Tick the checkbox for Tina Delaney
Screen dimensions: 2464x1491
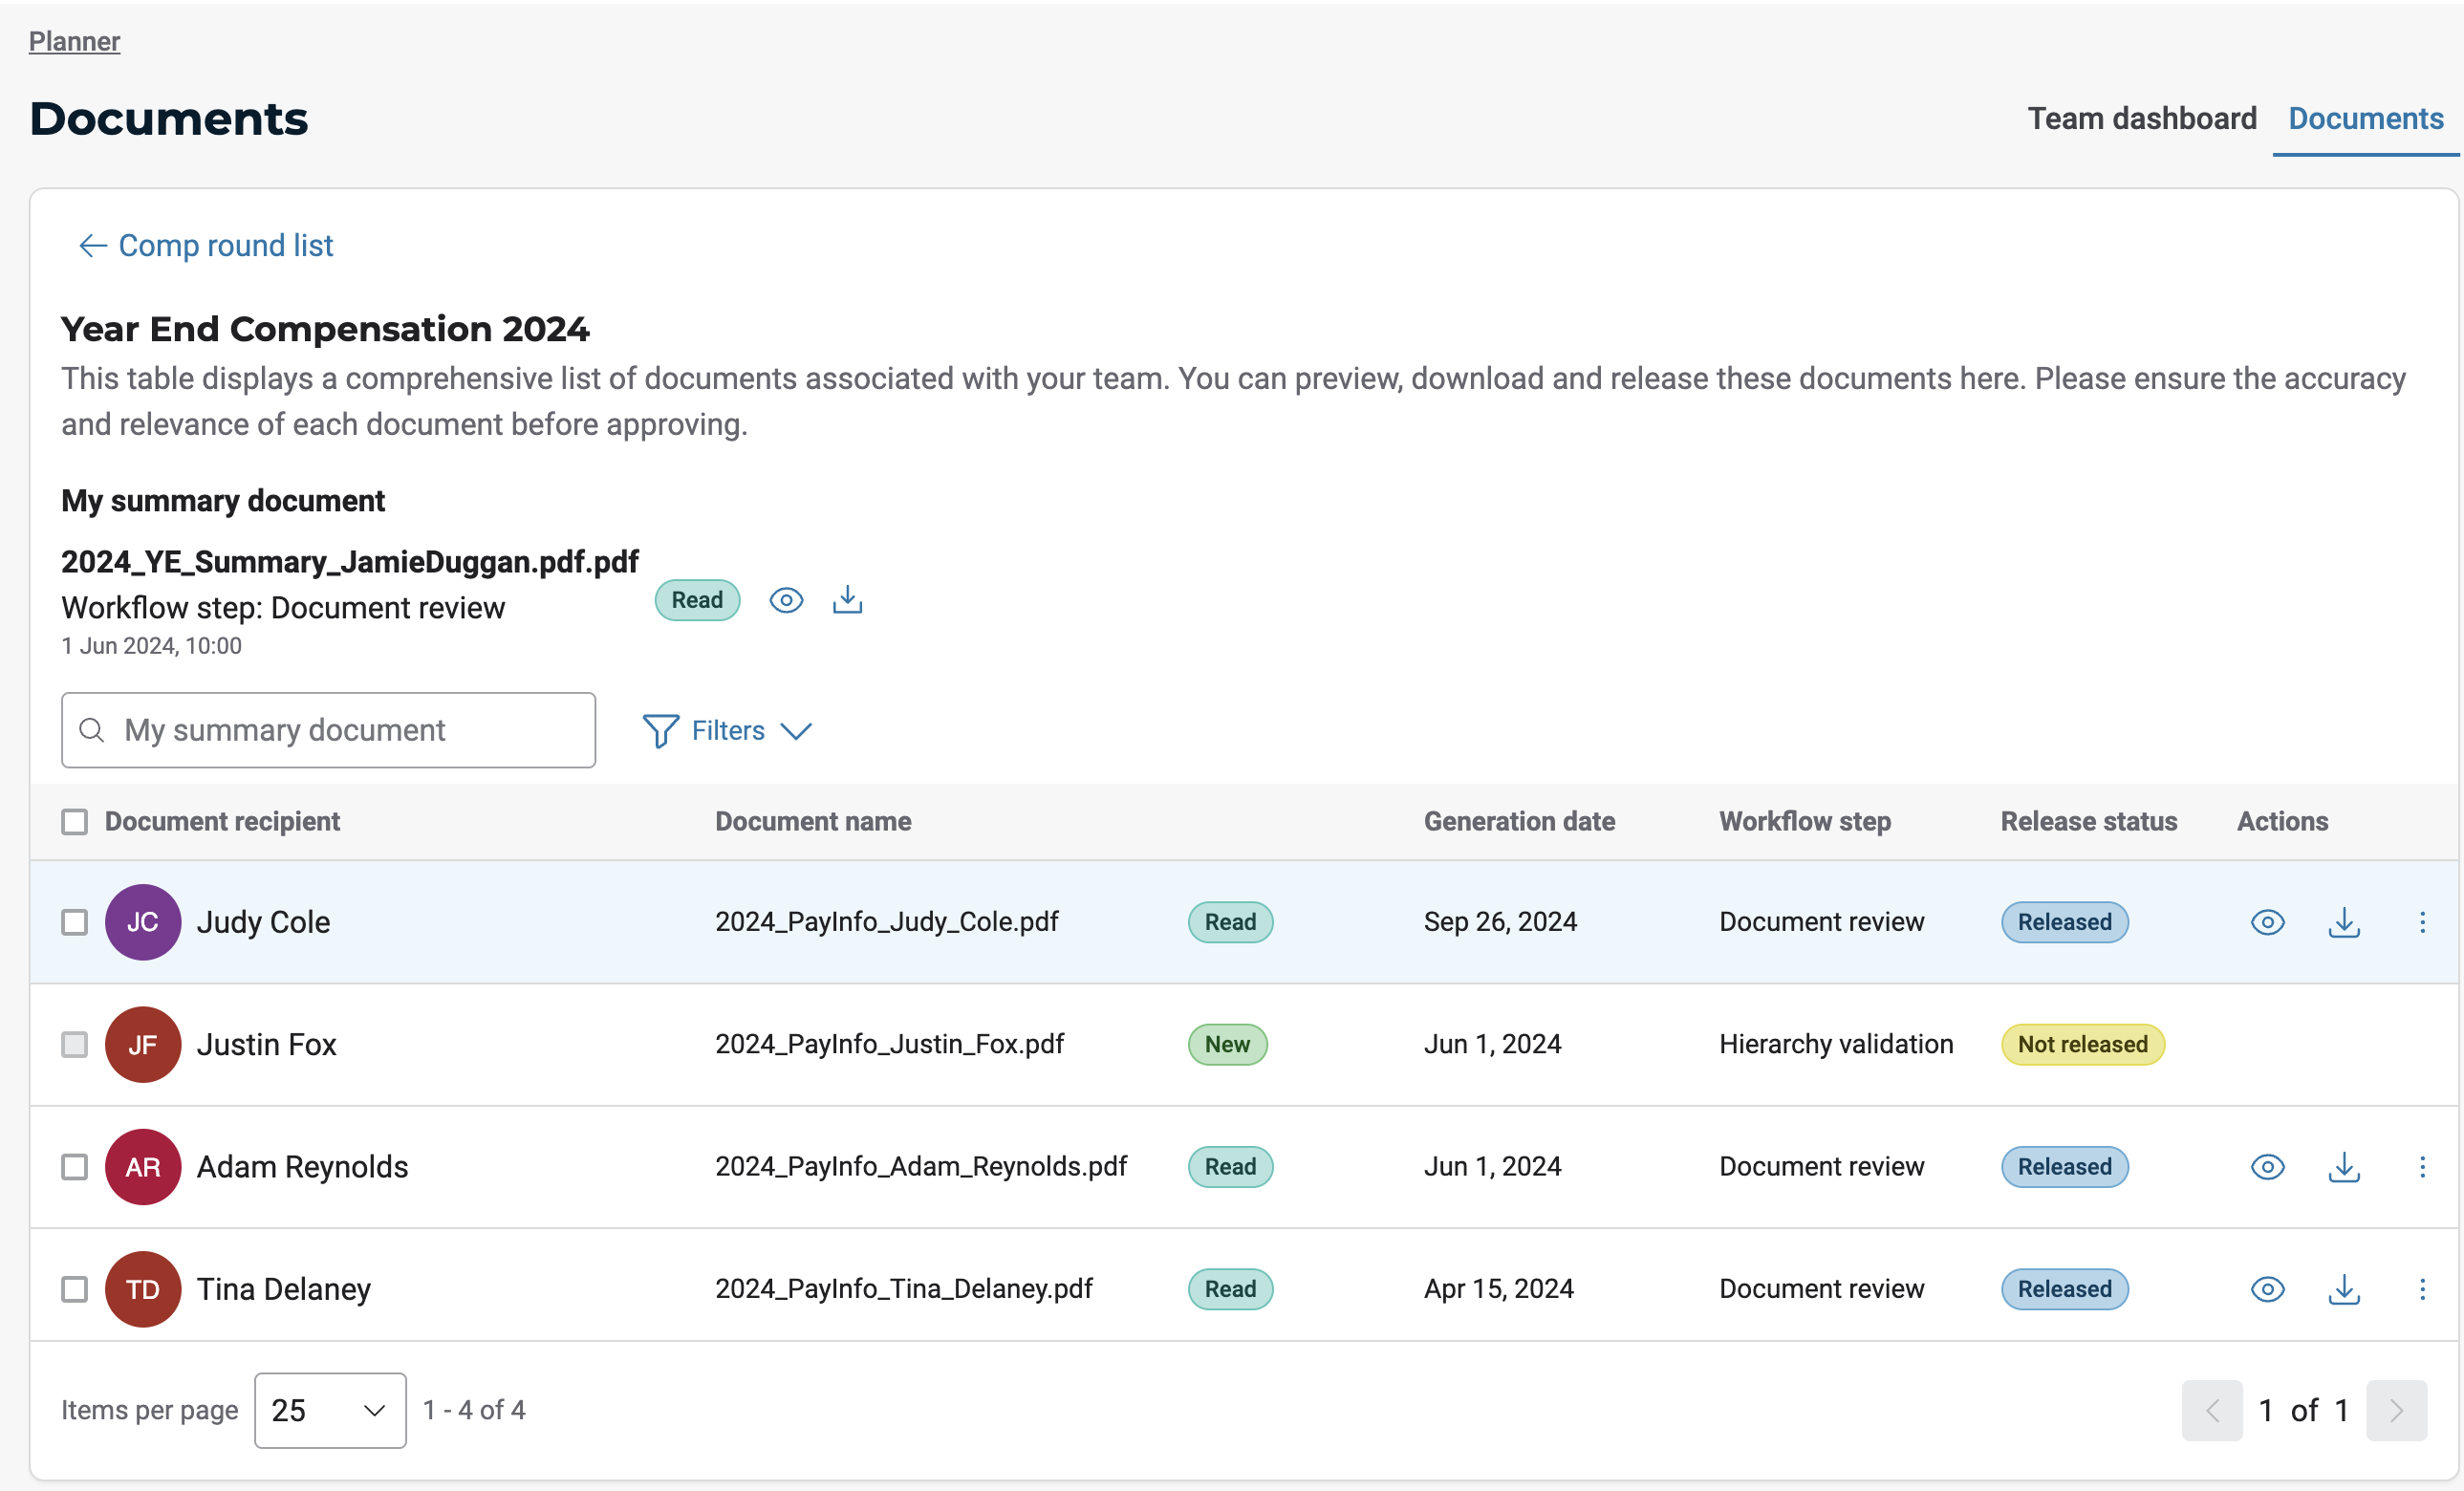coord(75,1289)
